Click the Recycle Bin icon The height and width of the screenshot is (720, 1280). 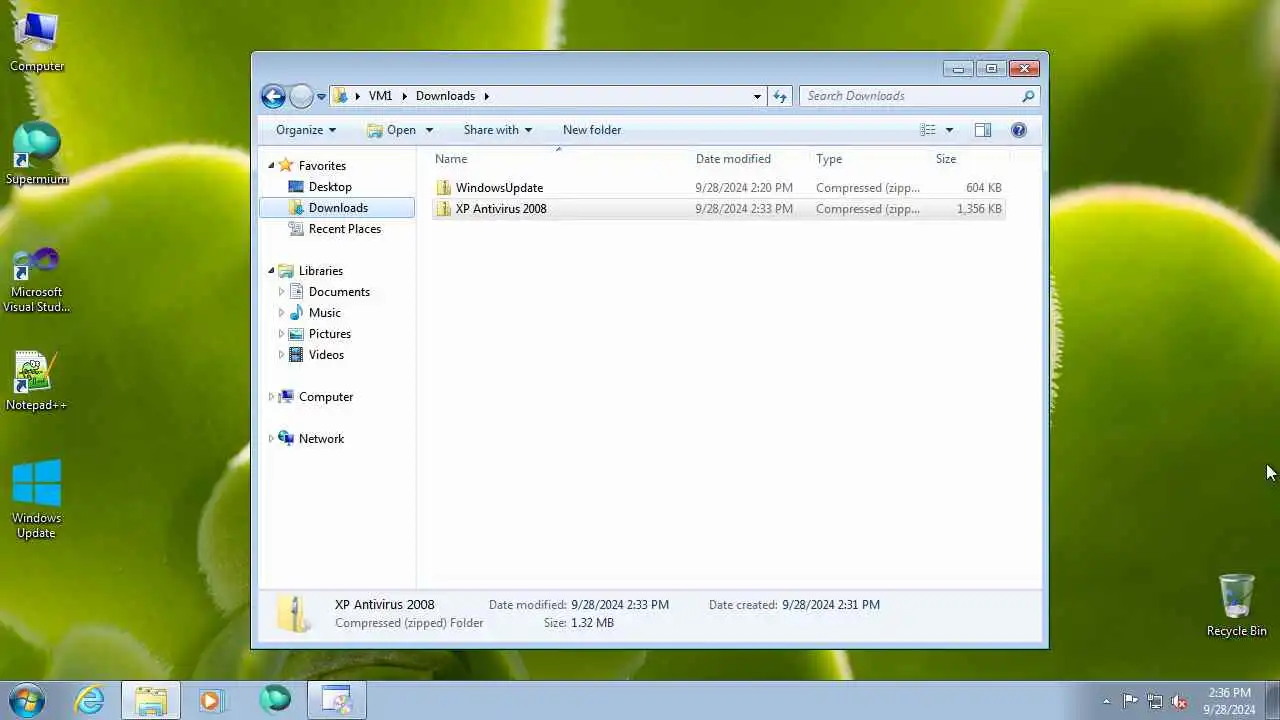[x=1236, y=605]
